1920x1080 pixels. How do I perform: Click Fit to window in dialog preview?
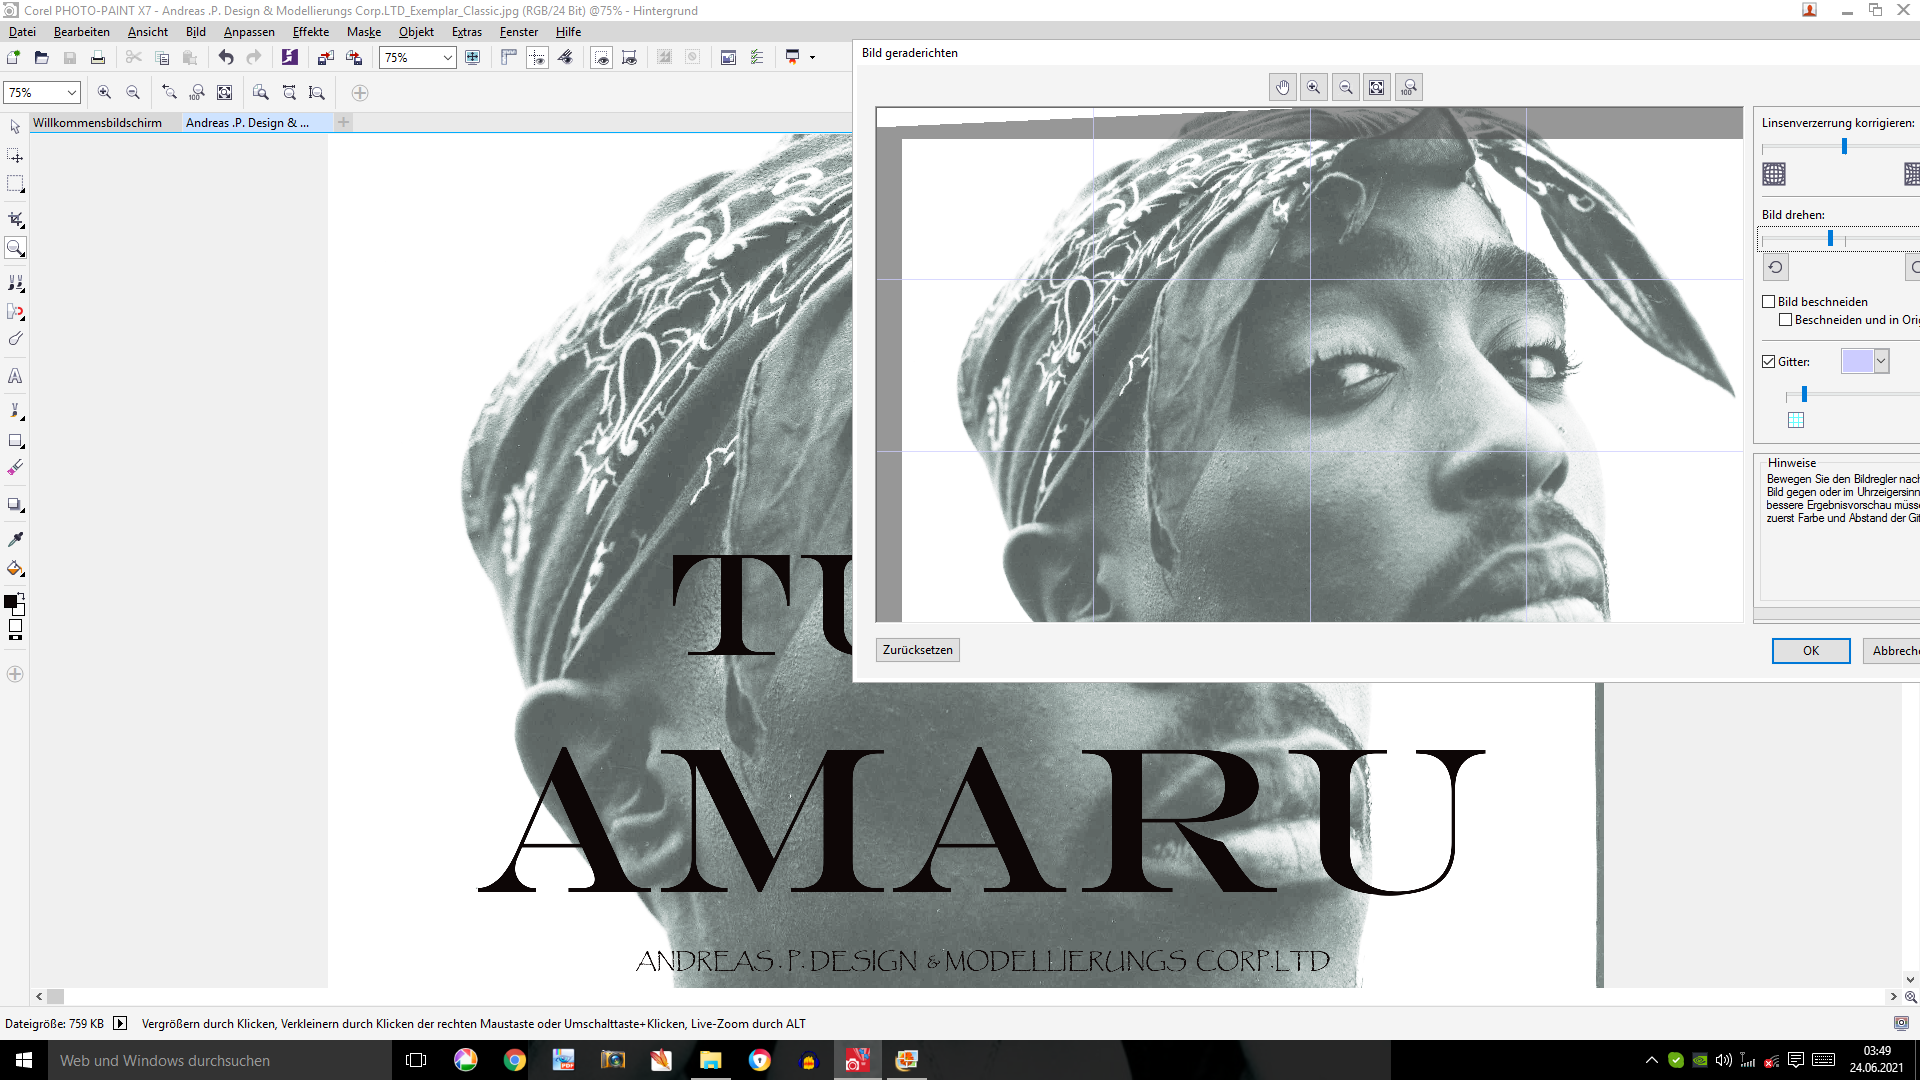pos(1377,87)
